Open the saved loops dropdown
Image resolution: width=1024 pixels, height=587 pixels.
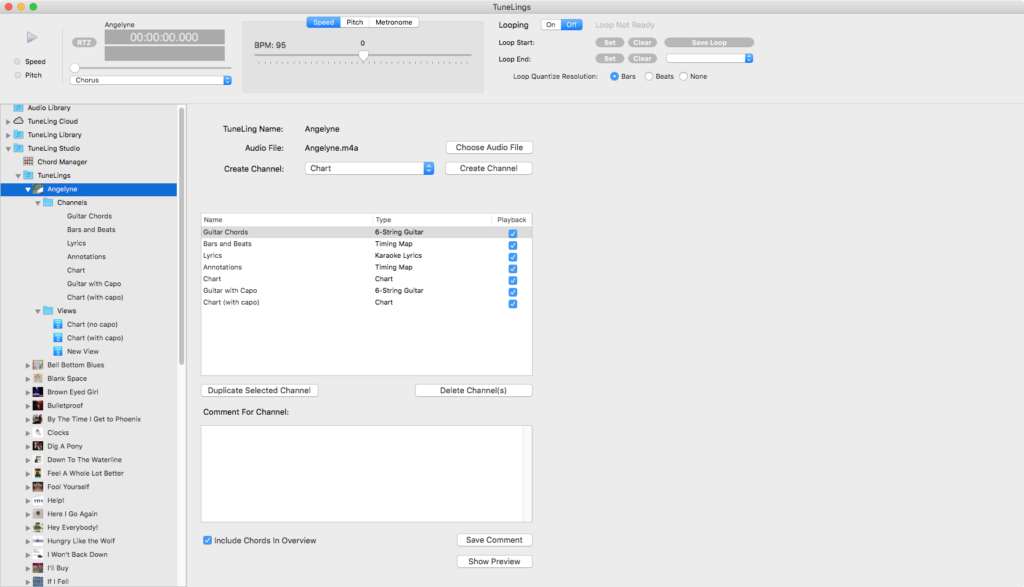[709, 59]
